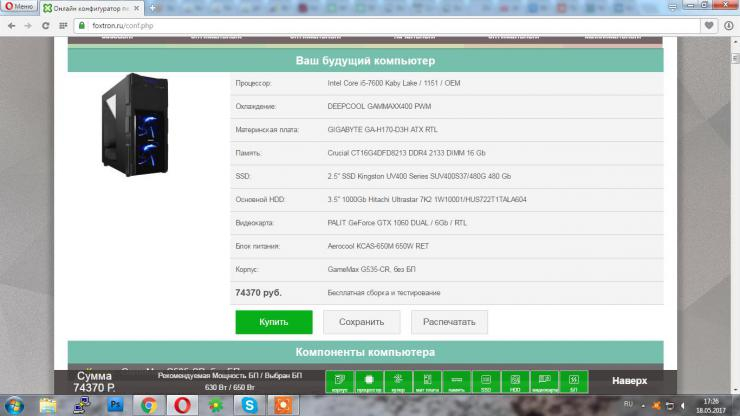Click the корпус (case) icon in bottom bar
740x416 pixels.
[x=339, y=381]
